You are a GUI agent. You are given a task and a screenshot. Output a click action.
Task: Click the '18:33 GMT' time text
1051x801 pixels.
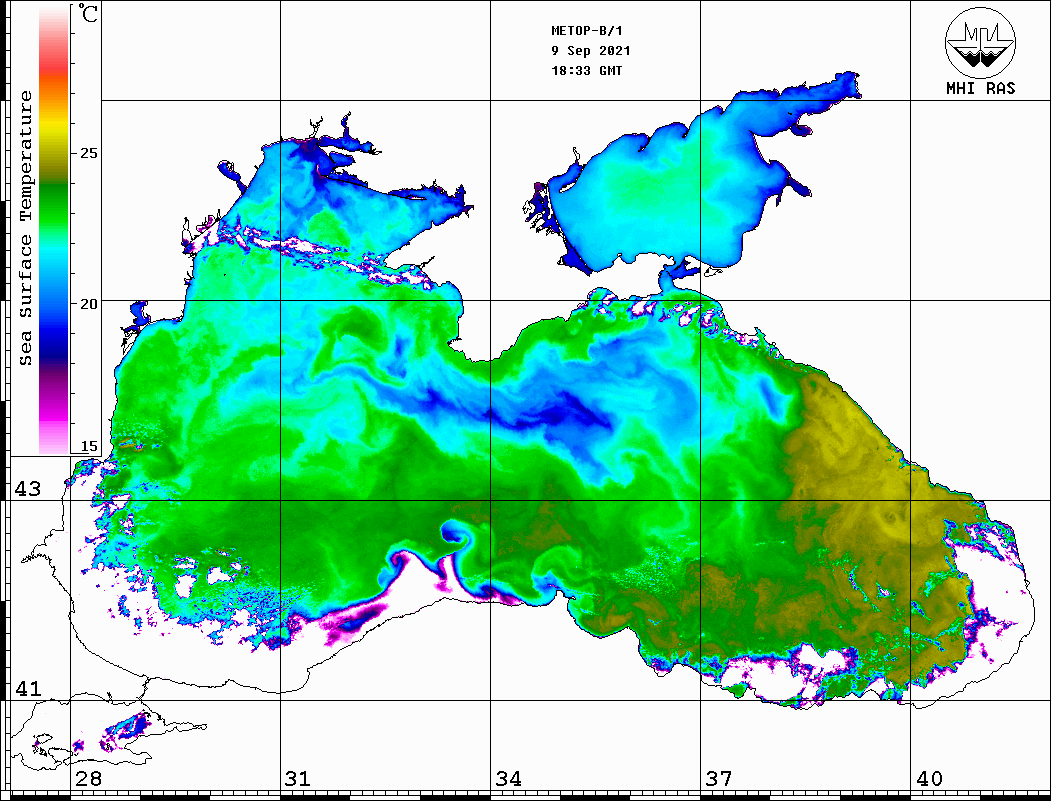coord(586,71)
